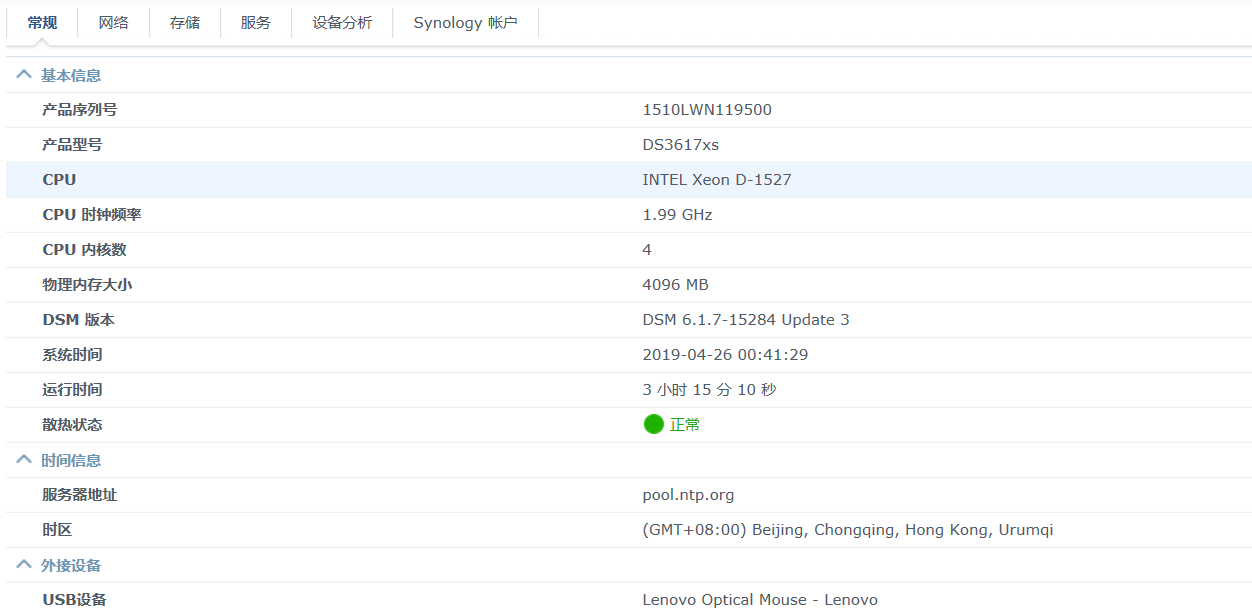Select the pool.ntp.org server address value

click(687, 494)
